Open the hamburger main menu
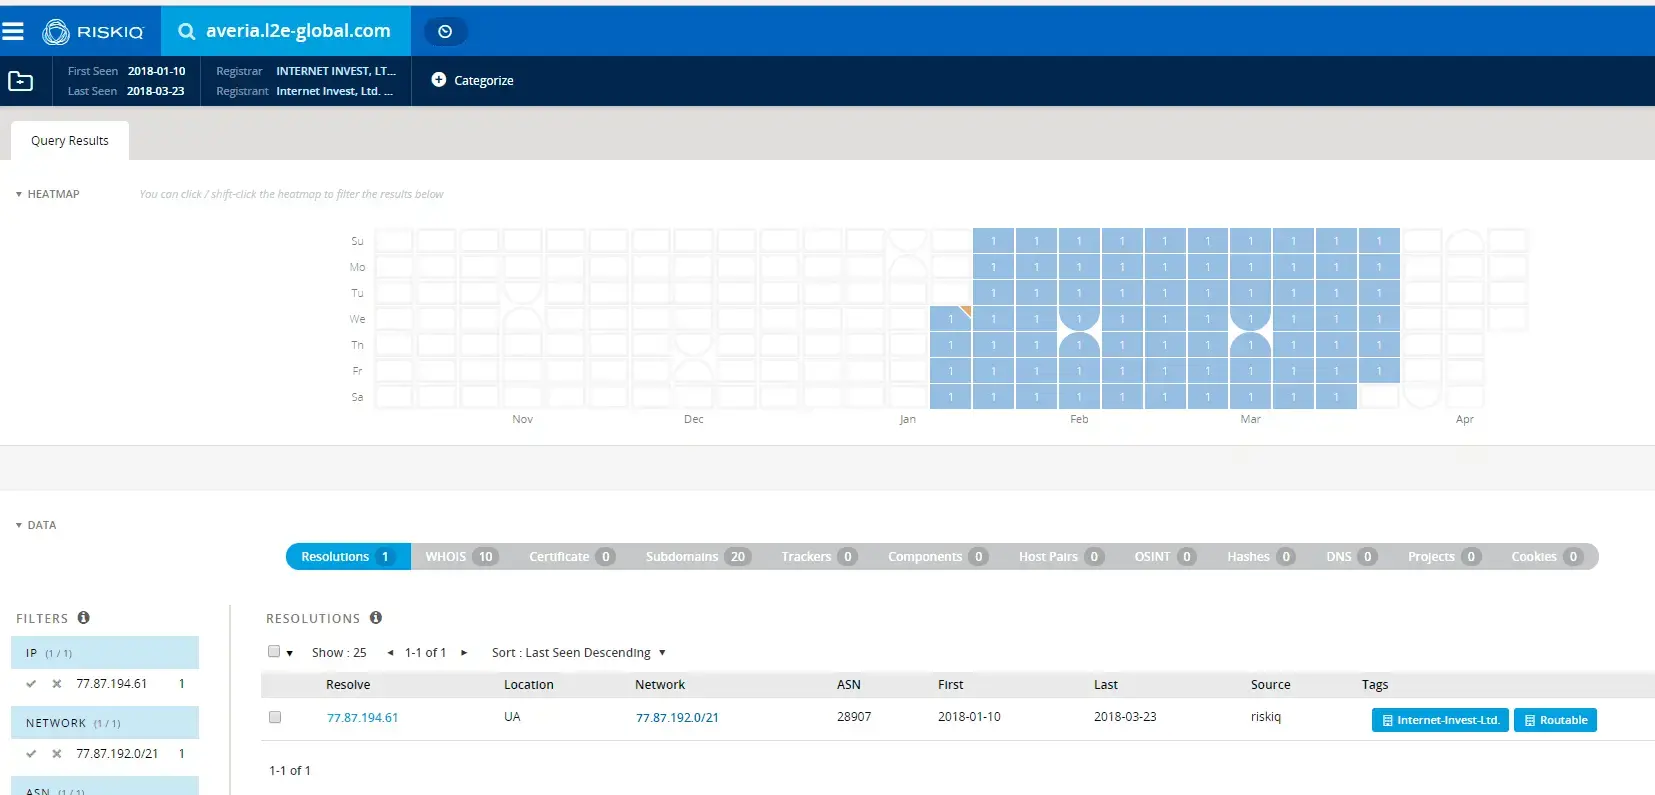 13,31
